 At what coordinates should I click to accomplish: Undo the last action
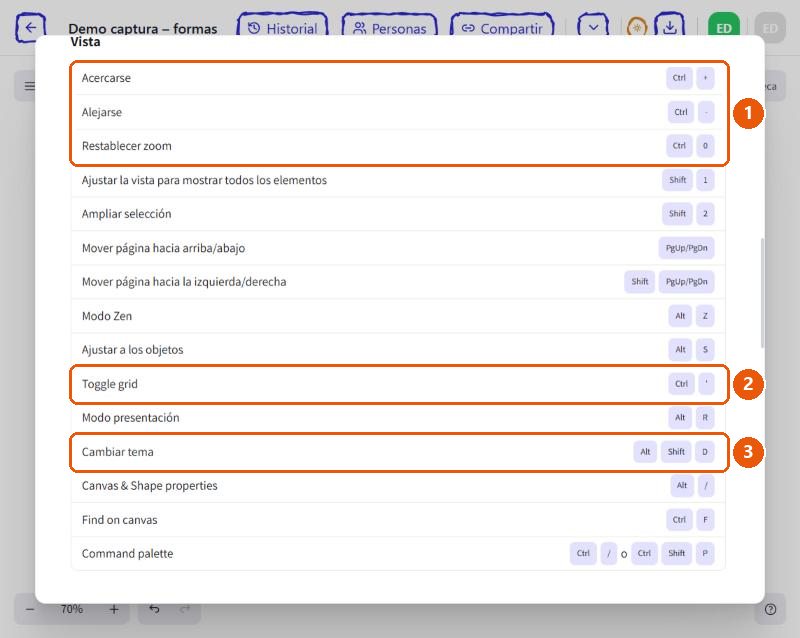tap(154, 609)
